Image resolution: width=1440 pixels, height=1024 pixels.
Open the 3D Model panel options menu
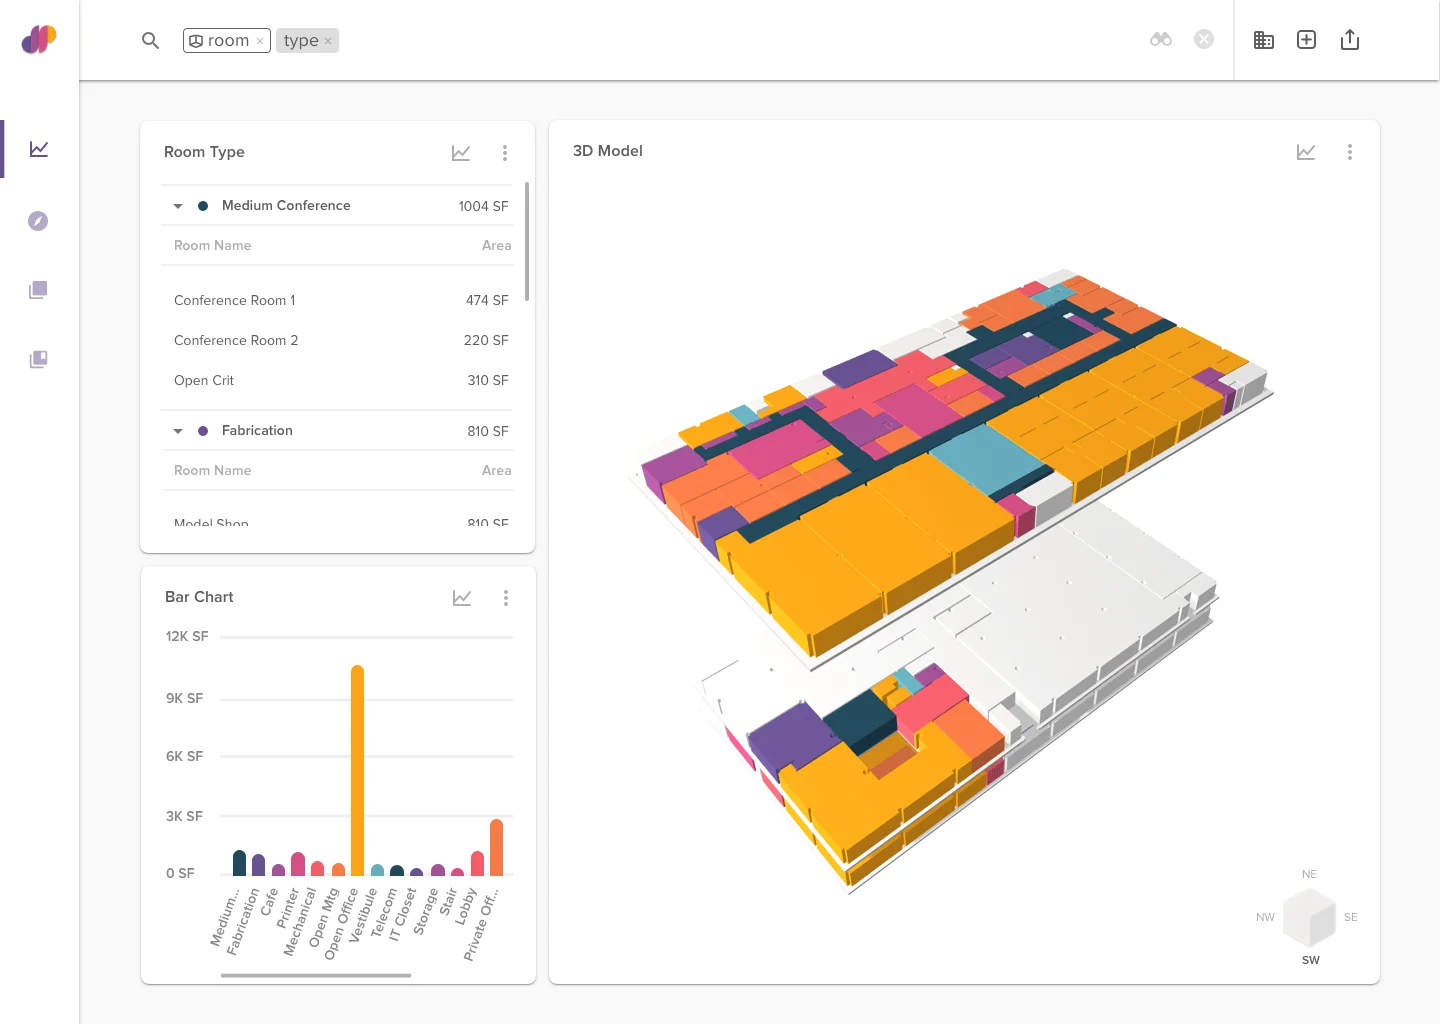click(1349, 152)
